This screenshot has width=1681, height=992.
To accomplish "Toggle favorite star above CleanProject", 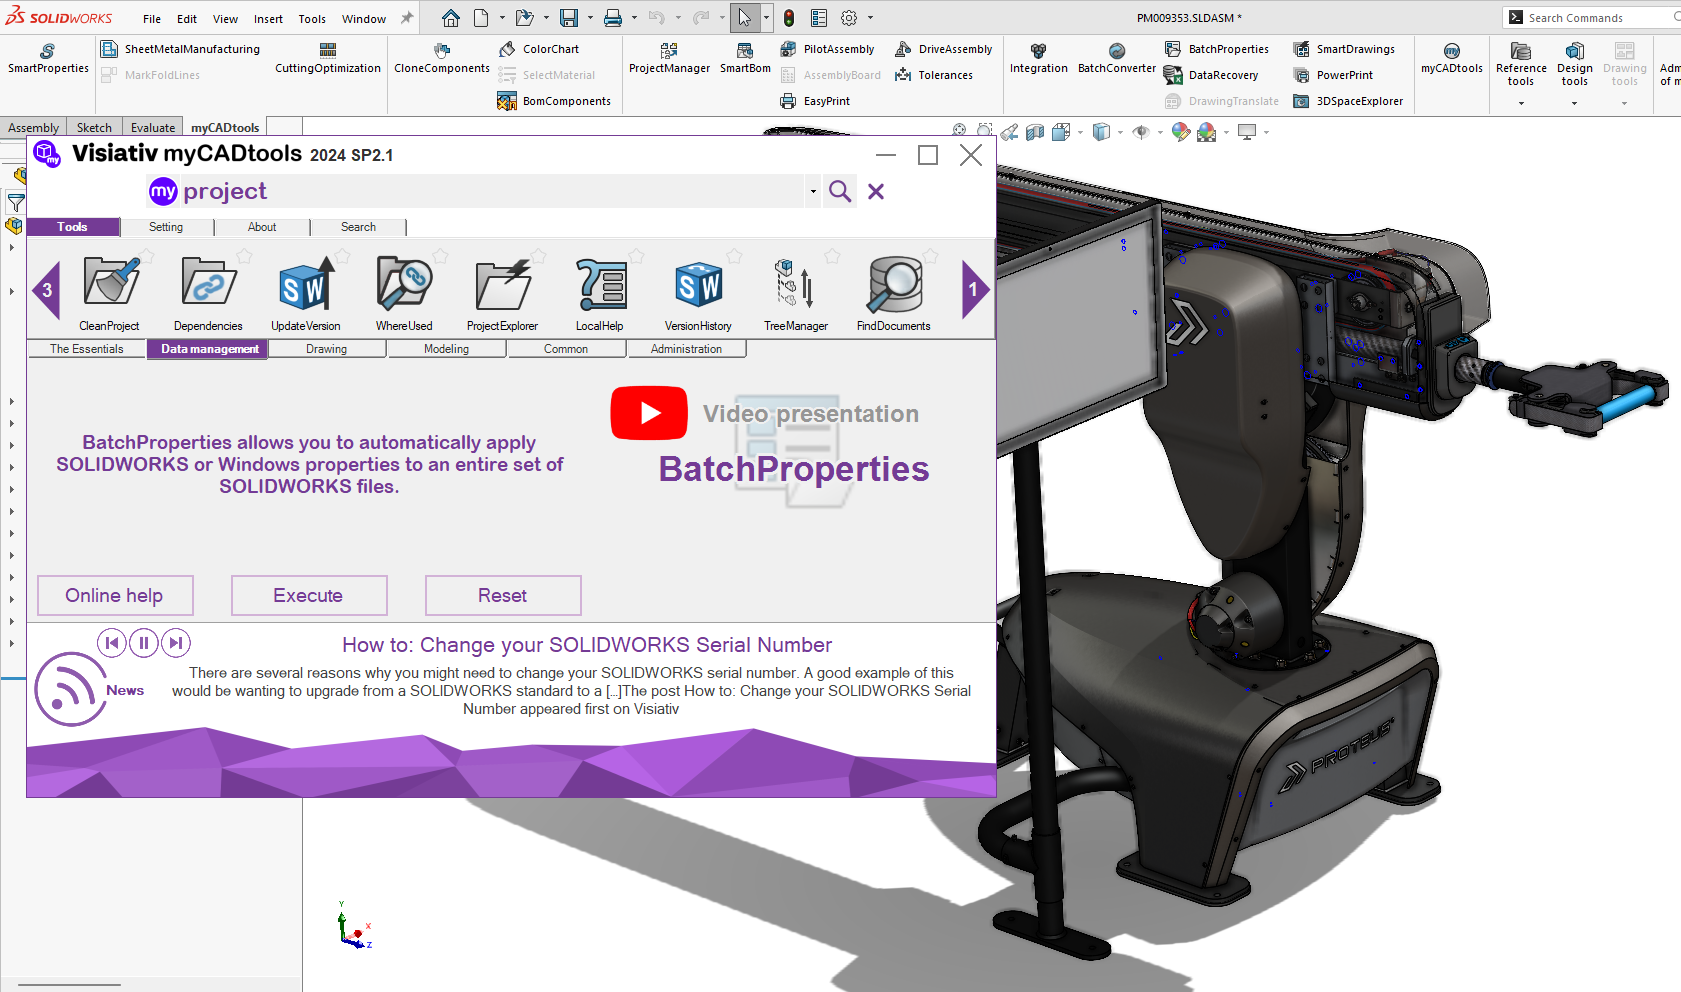I will [x=147, y=256].
